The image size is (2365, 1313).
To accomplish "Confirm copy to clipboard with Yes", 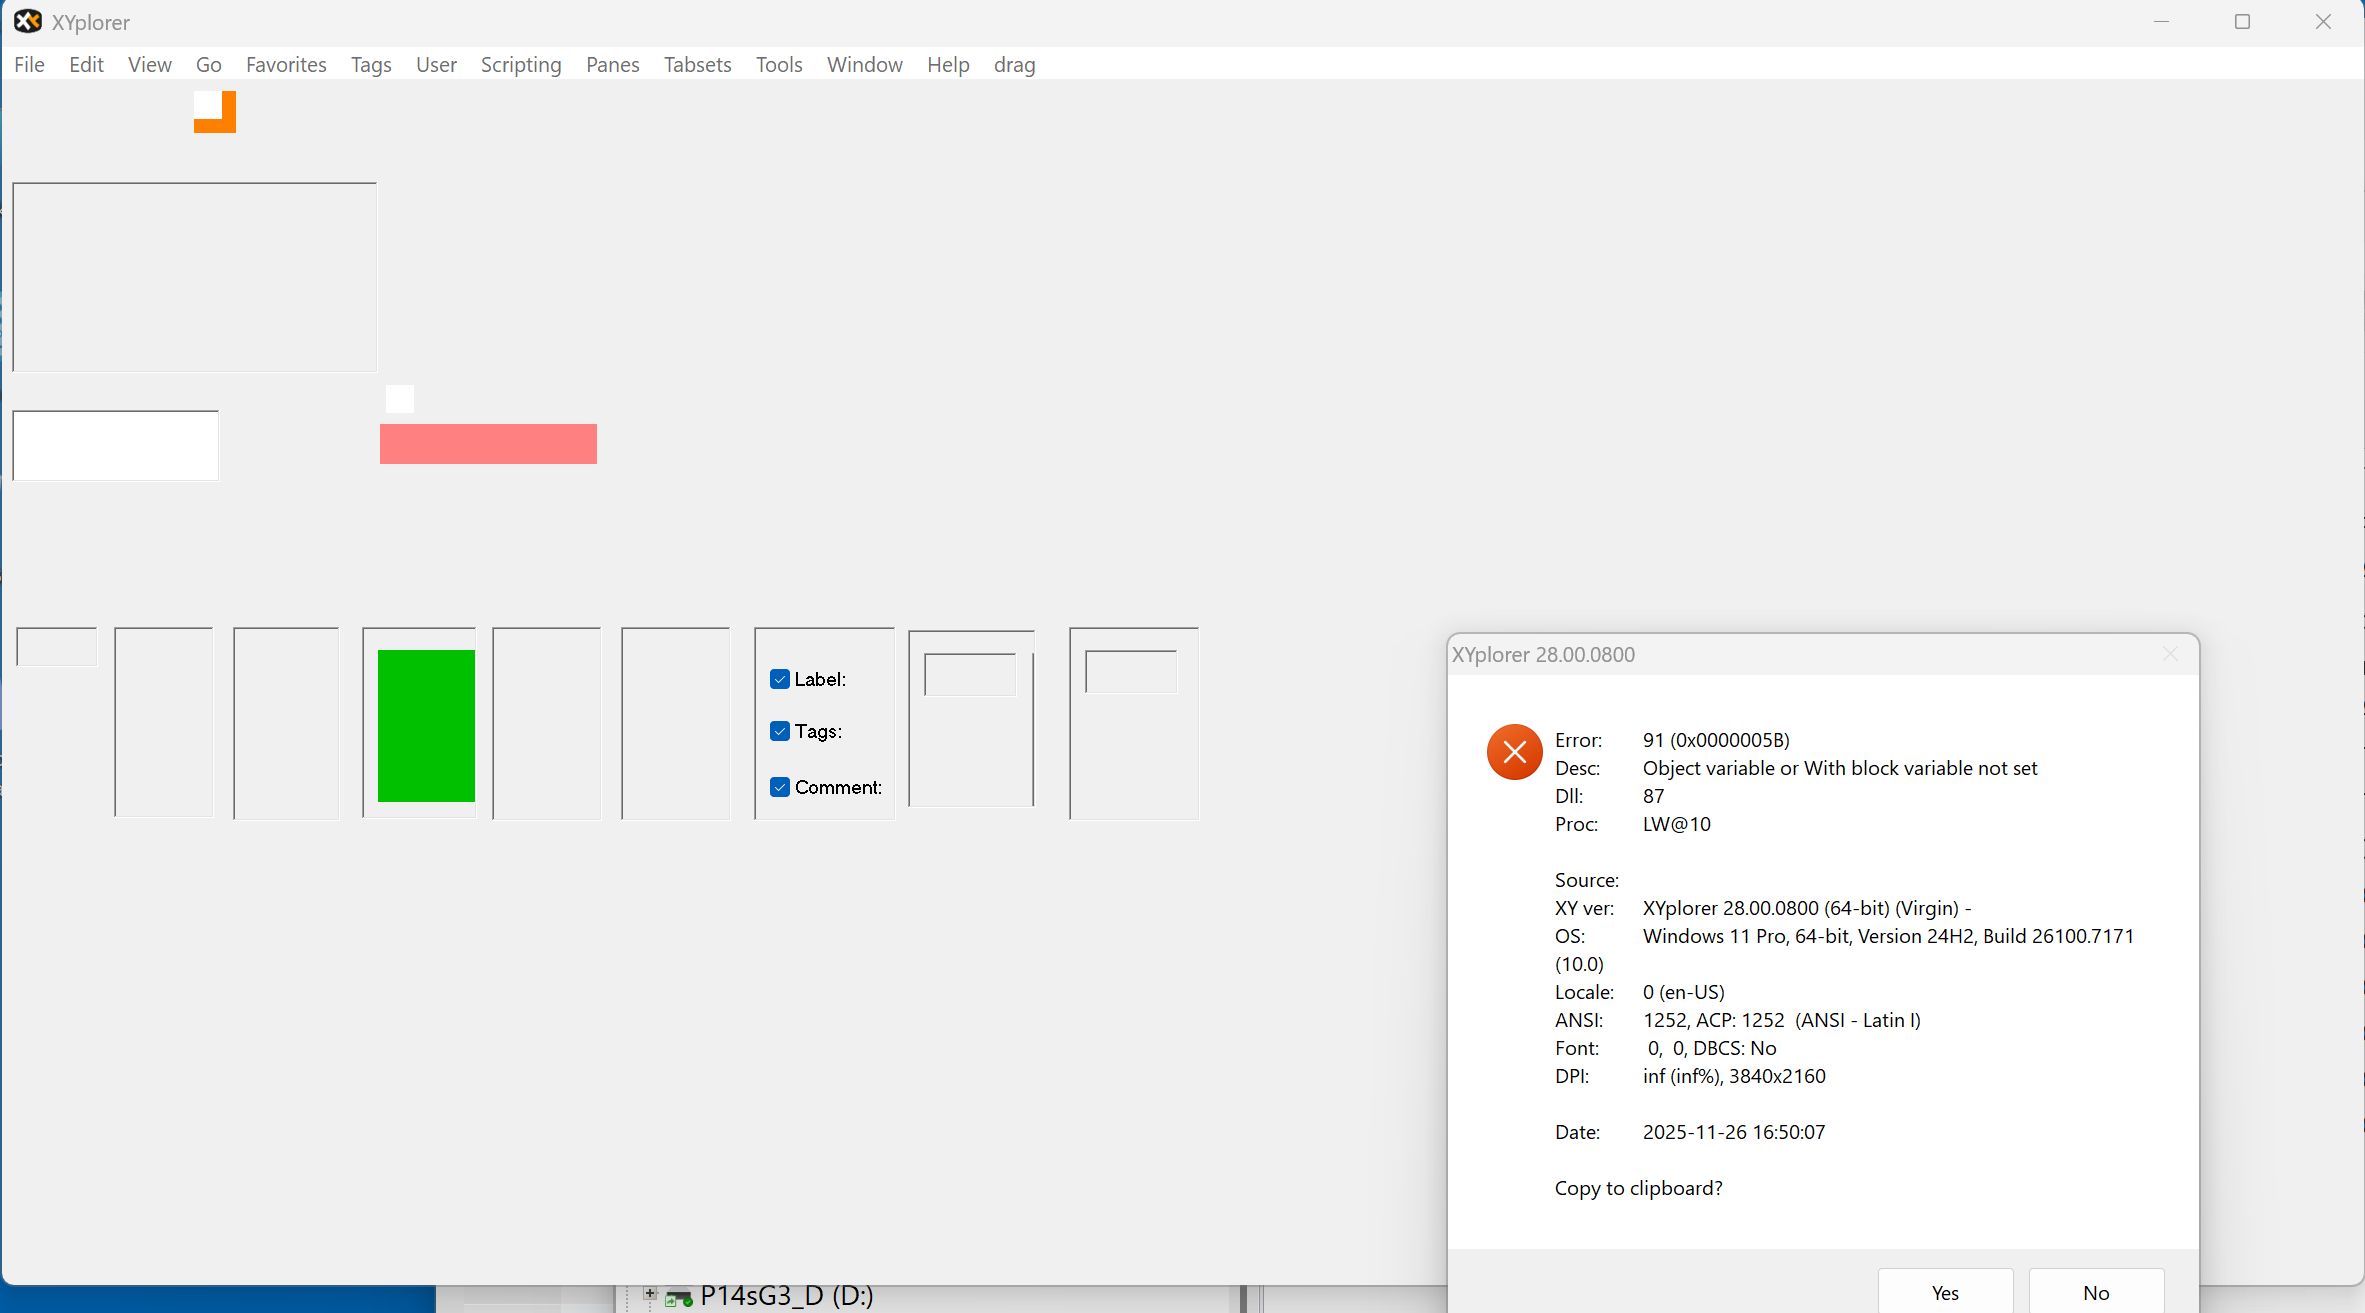I will [1944, 1292].
